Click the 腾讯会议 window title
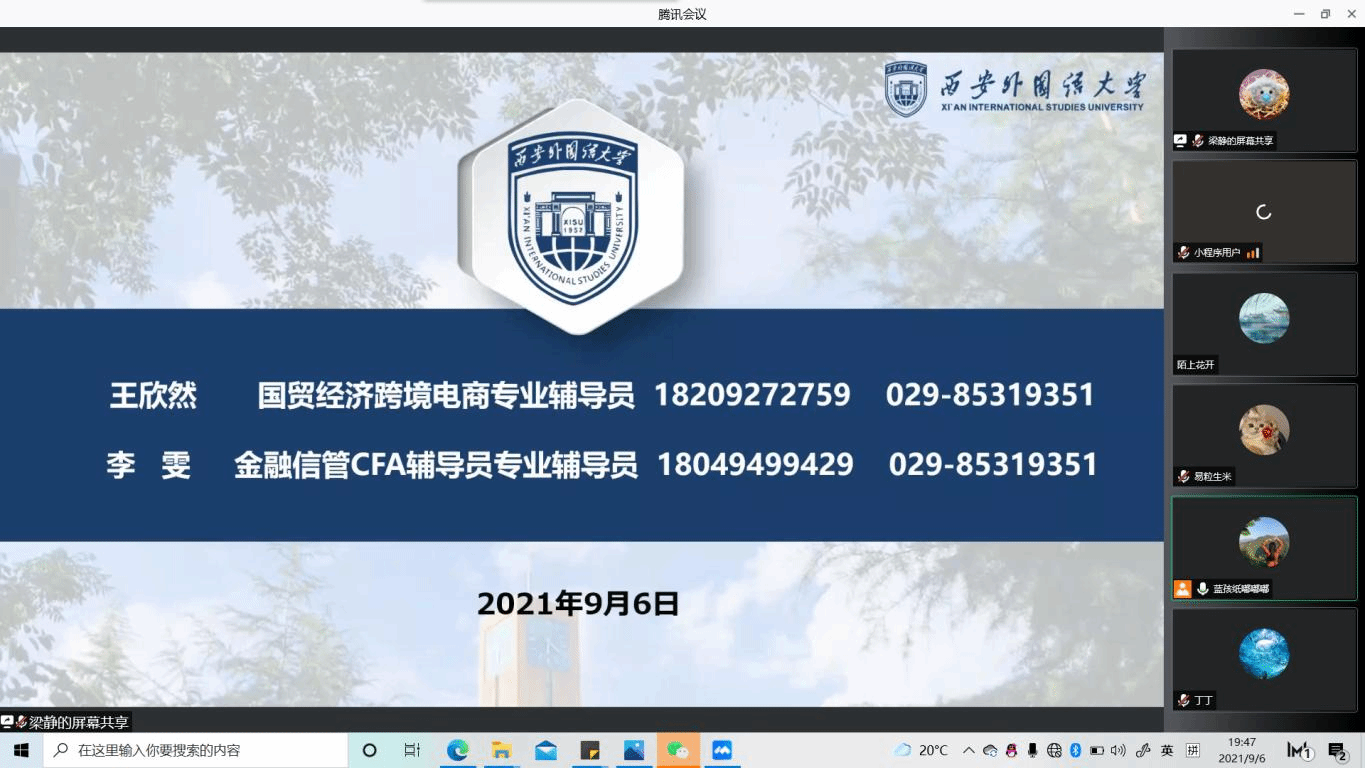This screenshot has width=1365, height=768. click(682, 14)
